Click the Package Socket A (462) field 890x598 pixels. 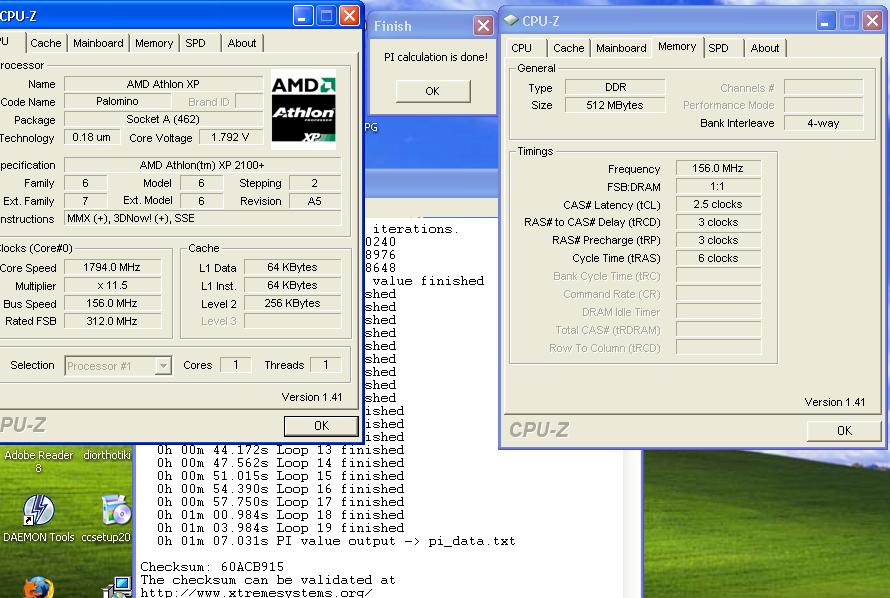163,119
